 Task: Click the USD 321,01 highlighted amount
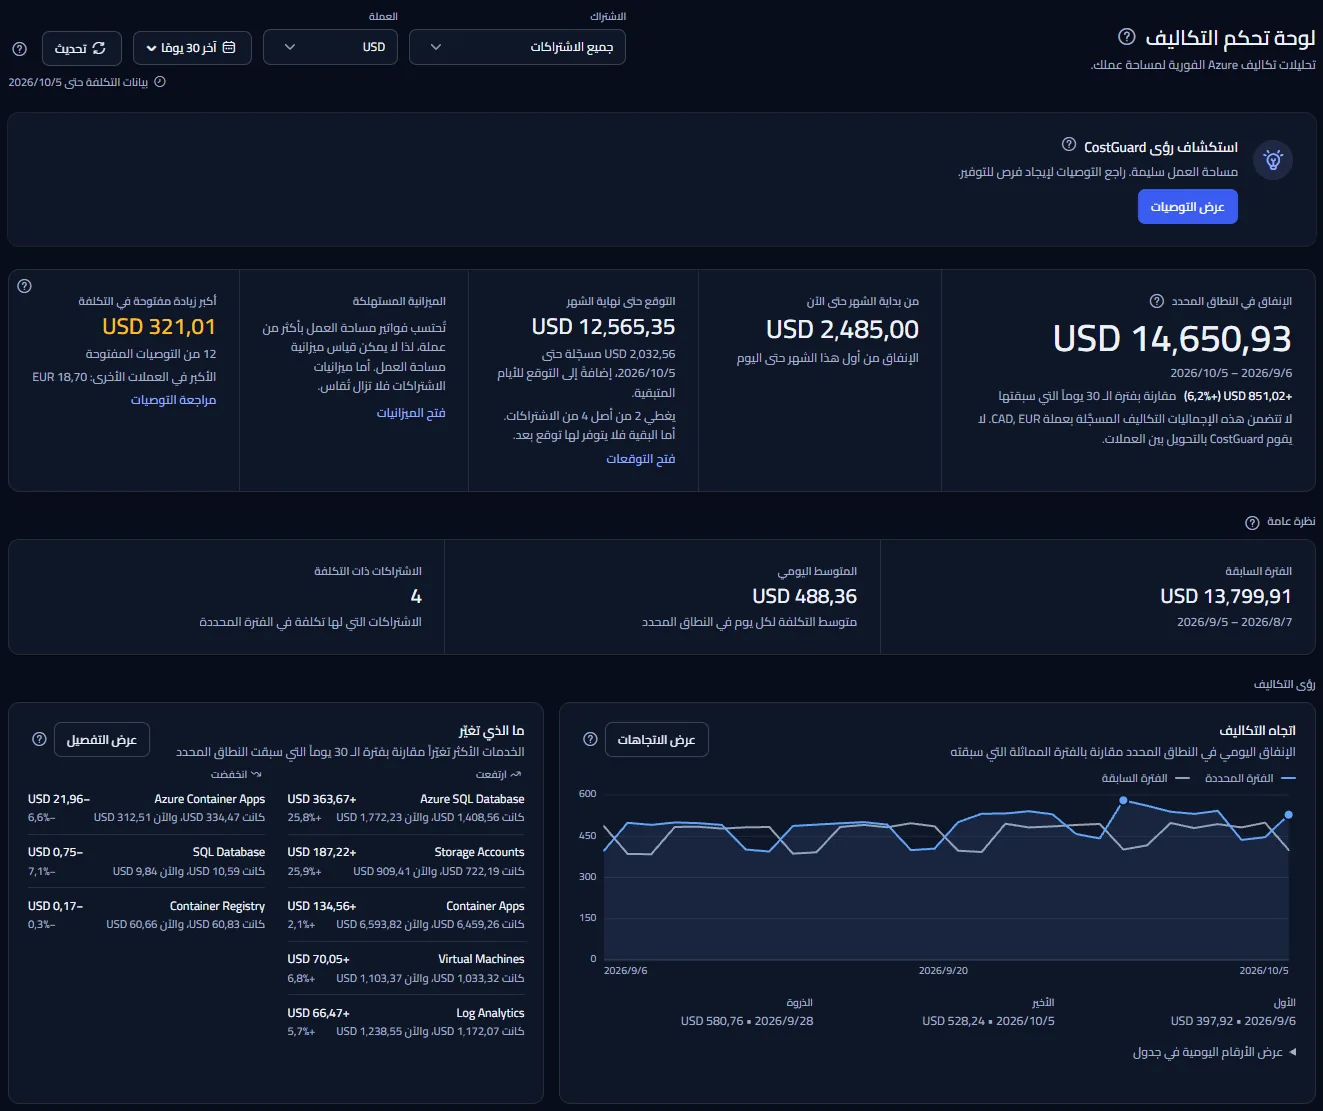tap(159, 327)
